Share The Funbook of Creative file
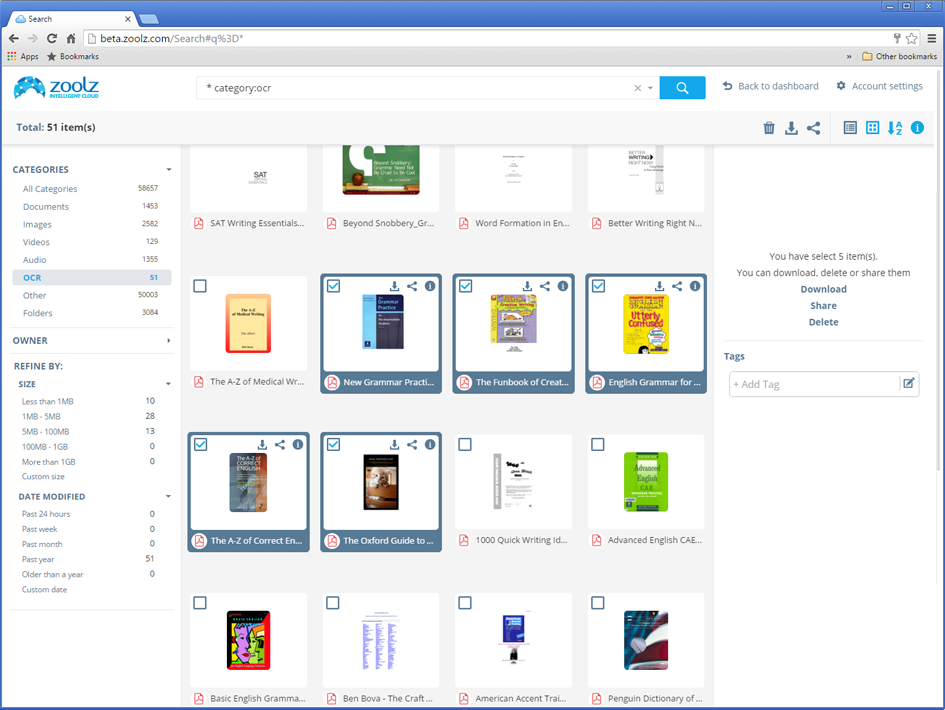The image size is (945, 710). tap(545, 286)
